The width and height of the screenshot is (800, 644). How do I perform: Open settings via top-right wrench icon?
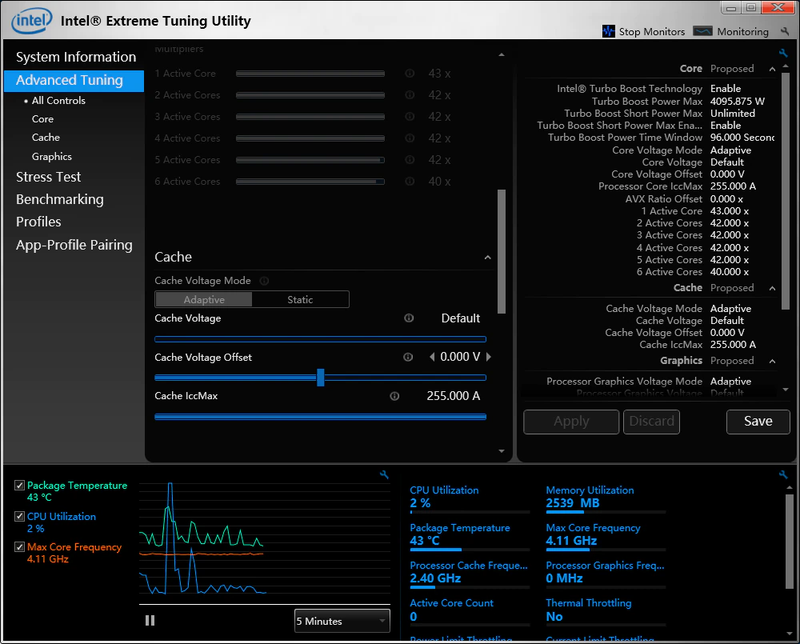point(785,31)
